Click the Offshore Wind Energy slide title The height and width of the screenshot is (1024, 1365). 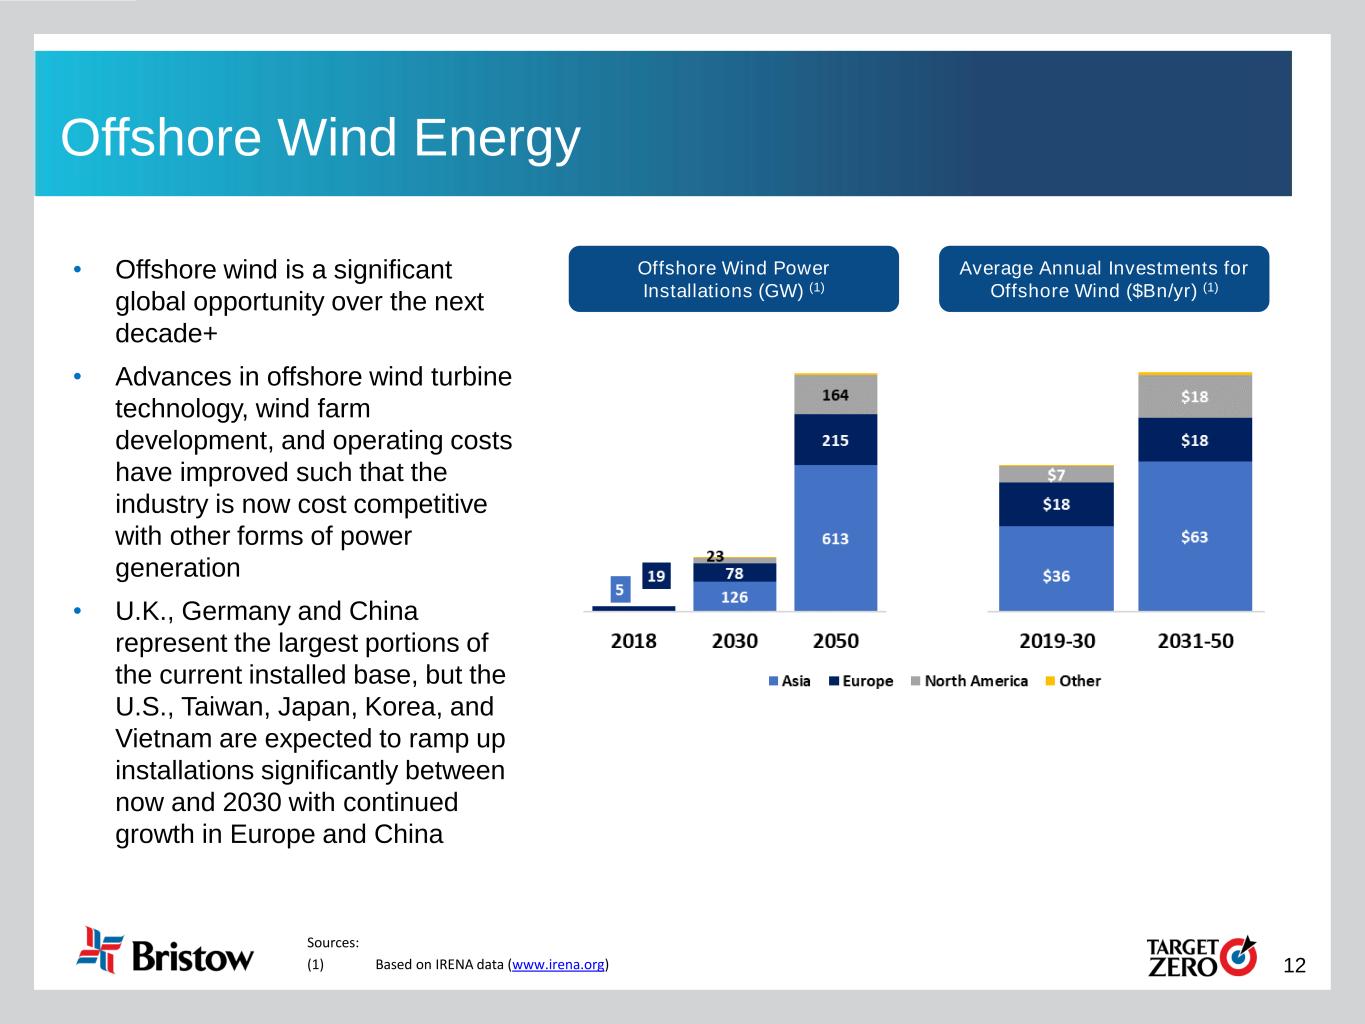(320, 137)
